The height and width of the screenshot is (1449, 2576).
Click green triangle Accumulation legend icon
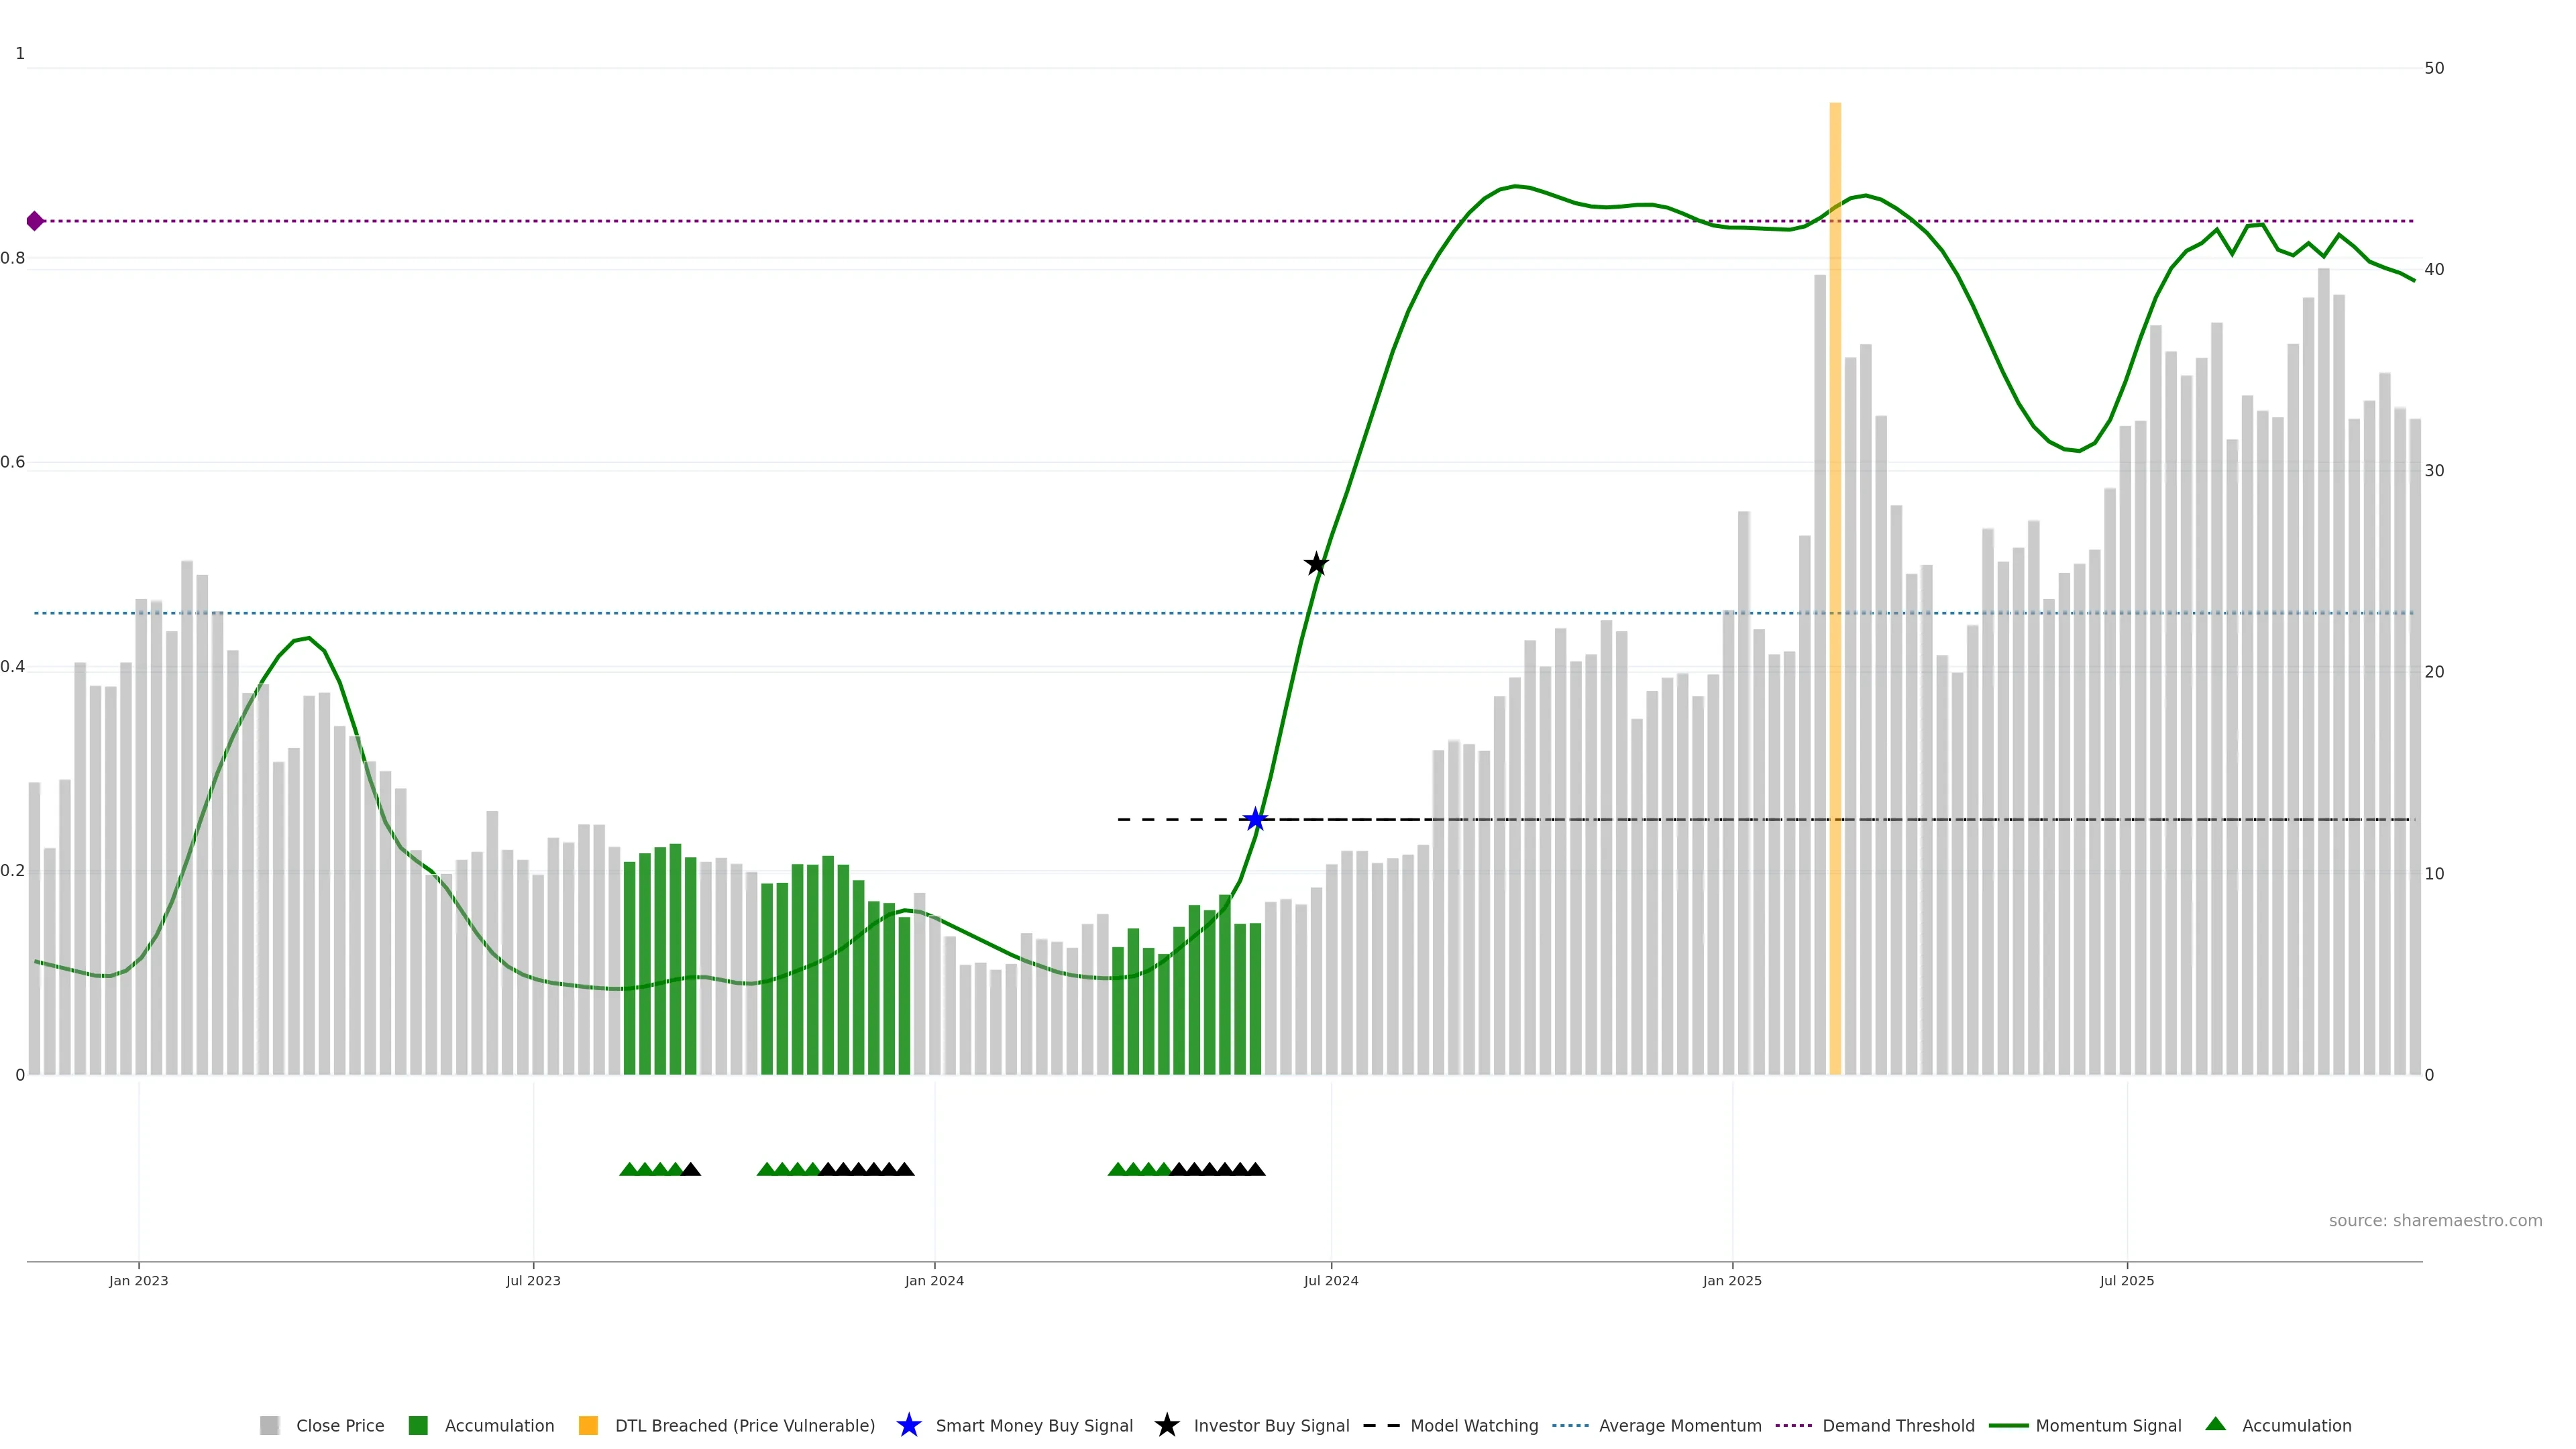pos(2216,1424)
